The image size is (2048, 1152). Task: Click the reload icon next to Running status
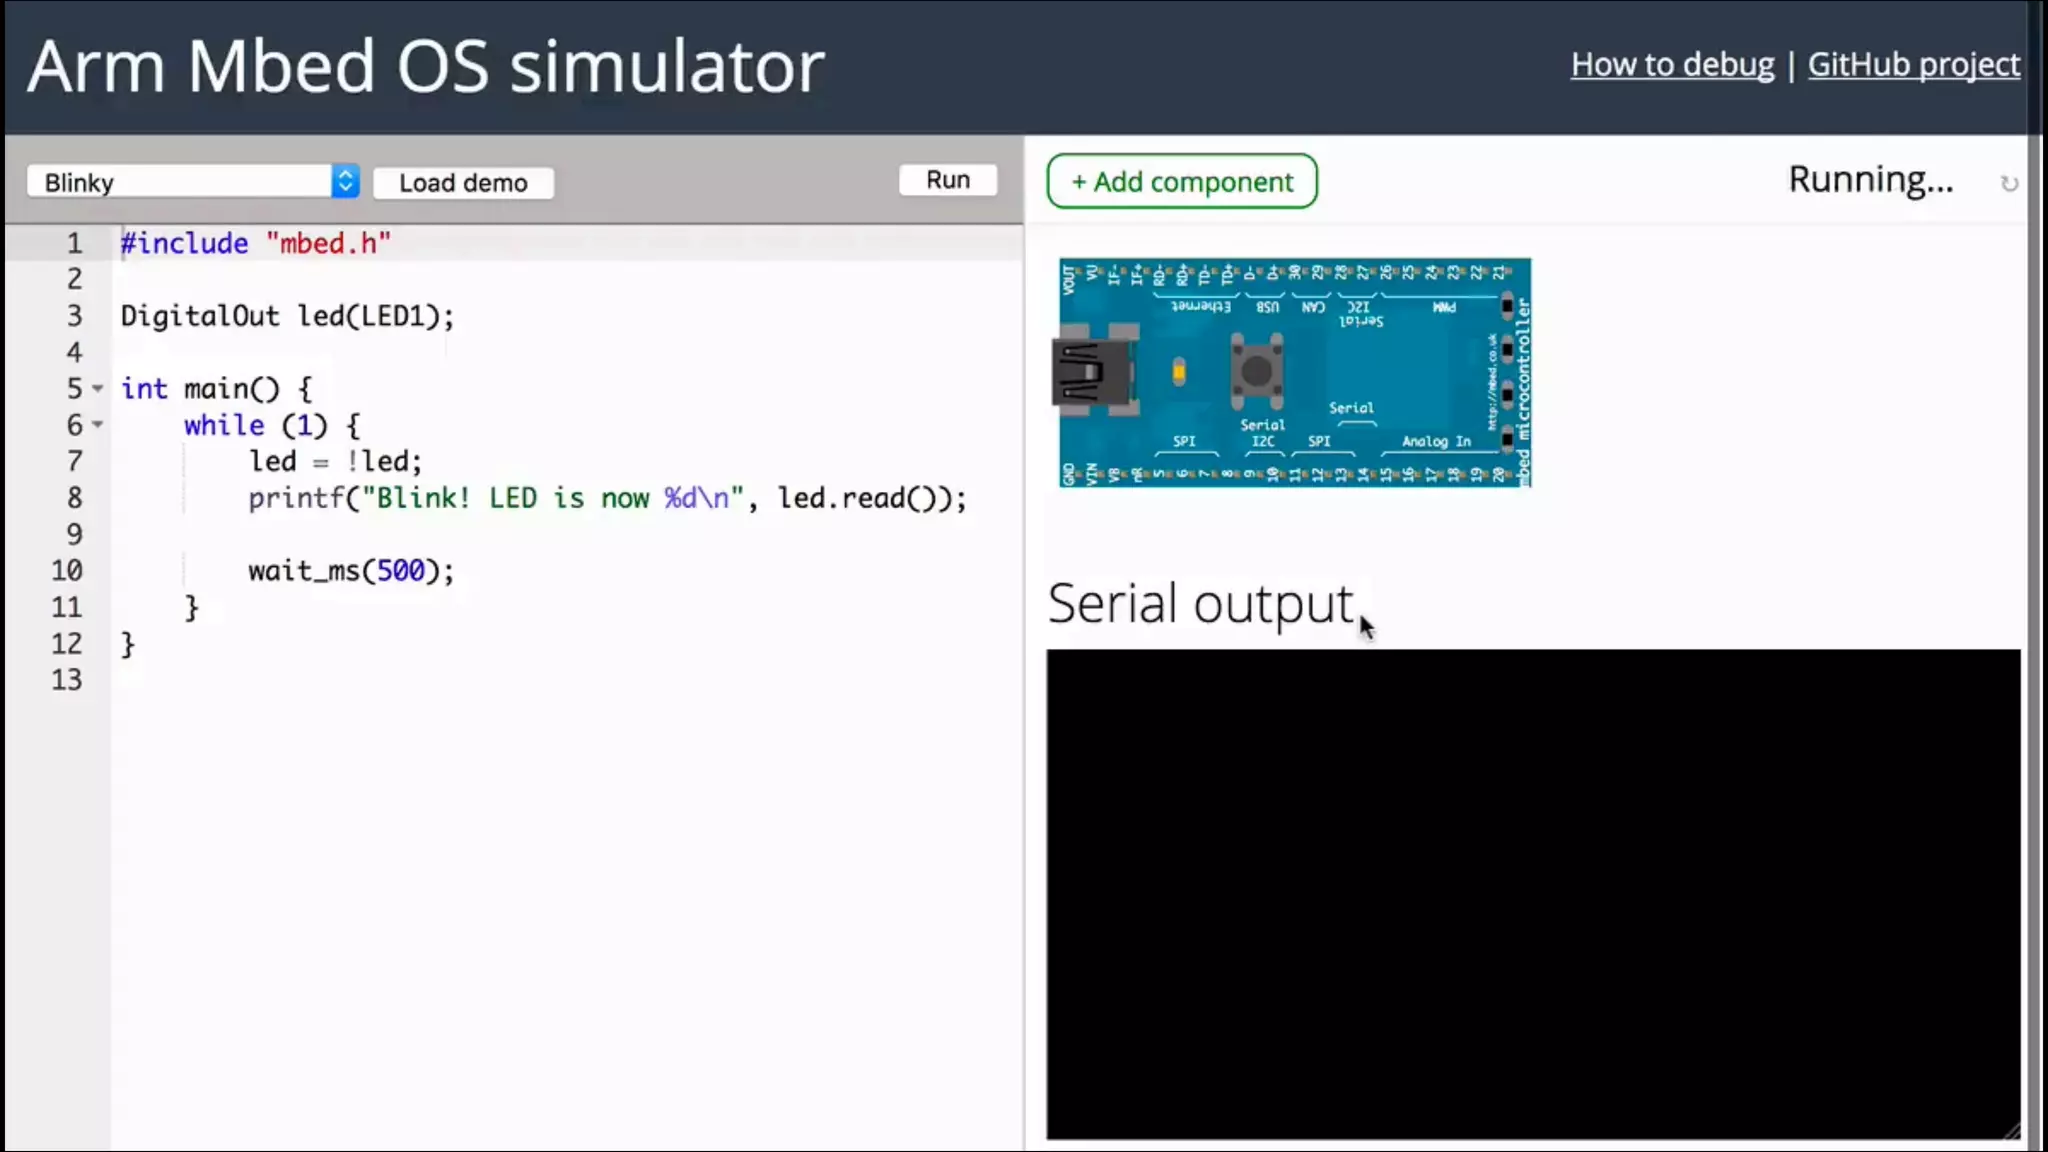tap(2008, 184)
